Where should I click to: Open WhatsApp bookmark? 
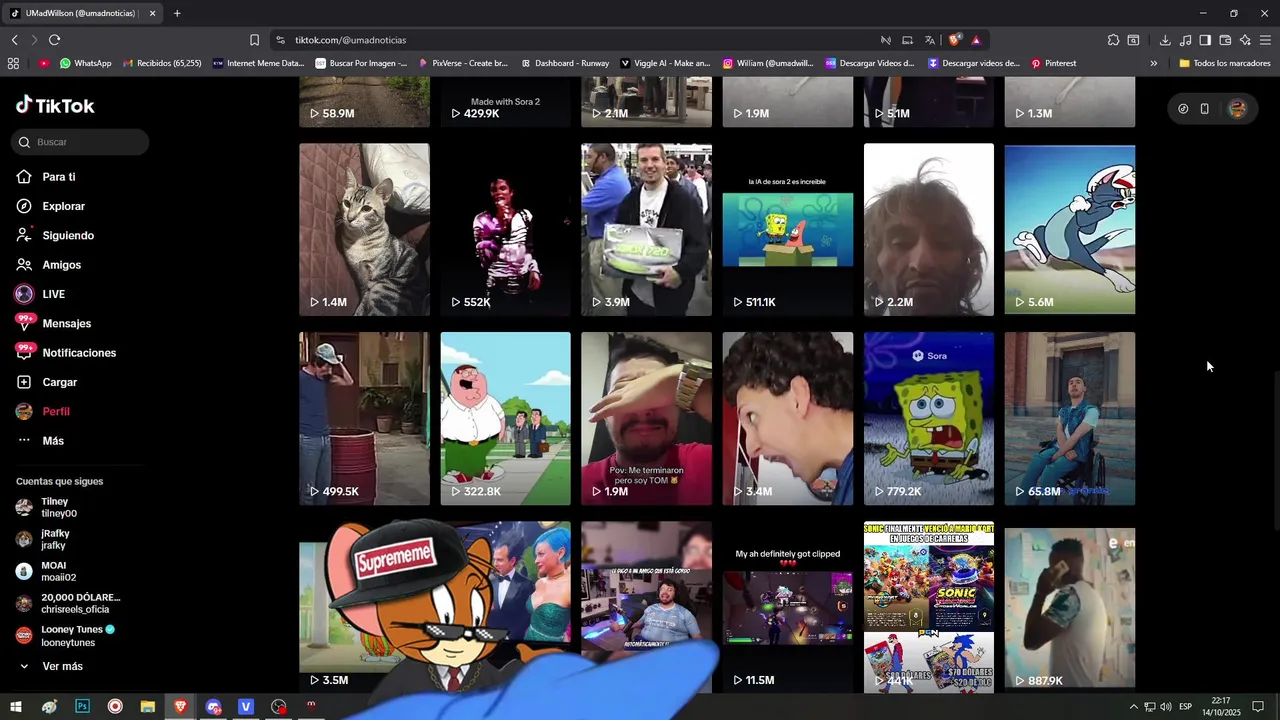[86, 63]
